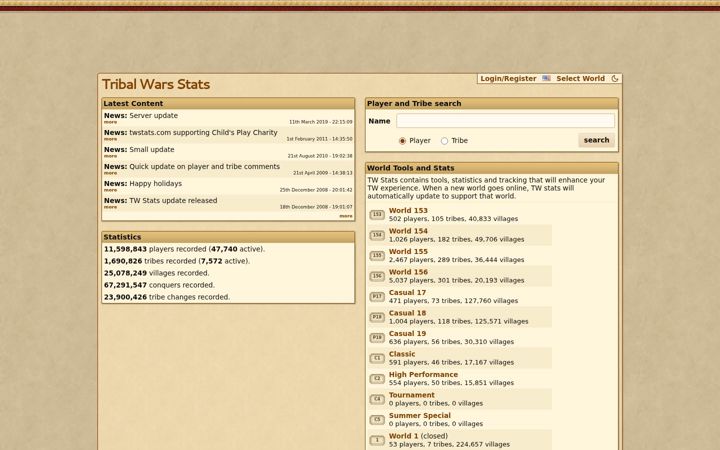Open the World 156 link
Image resolution: width=720 pixels, height=450 pixels.
(x=408, y=272)
